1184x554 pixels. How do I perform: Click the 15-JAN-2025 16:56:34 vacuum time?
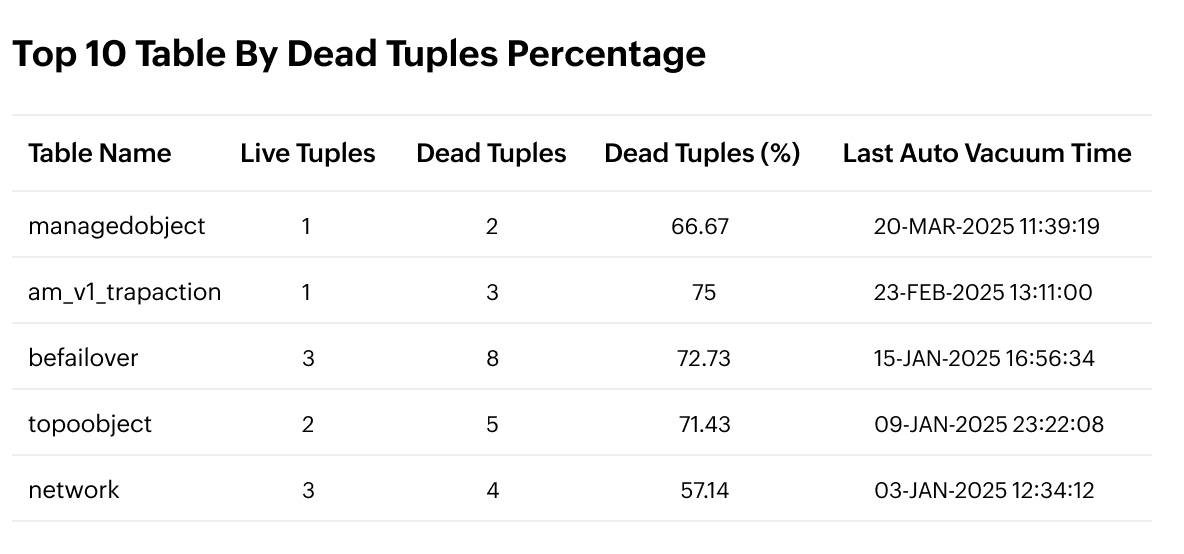point(984,358)
